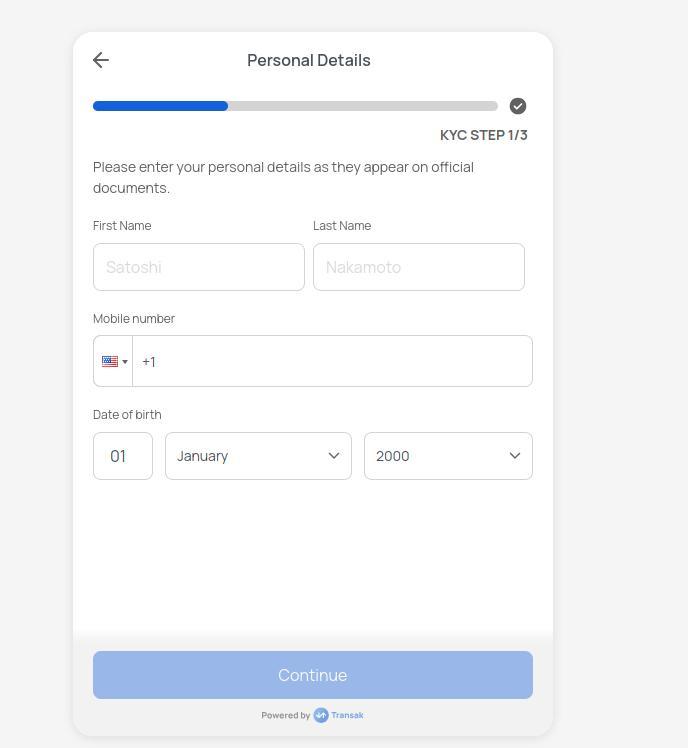Click the chevron in the year selector

coord(515,456)
